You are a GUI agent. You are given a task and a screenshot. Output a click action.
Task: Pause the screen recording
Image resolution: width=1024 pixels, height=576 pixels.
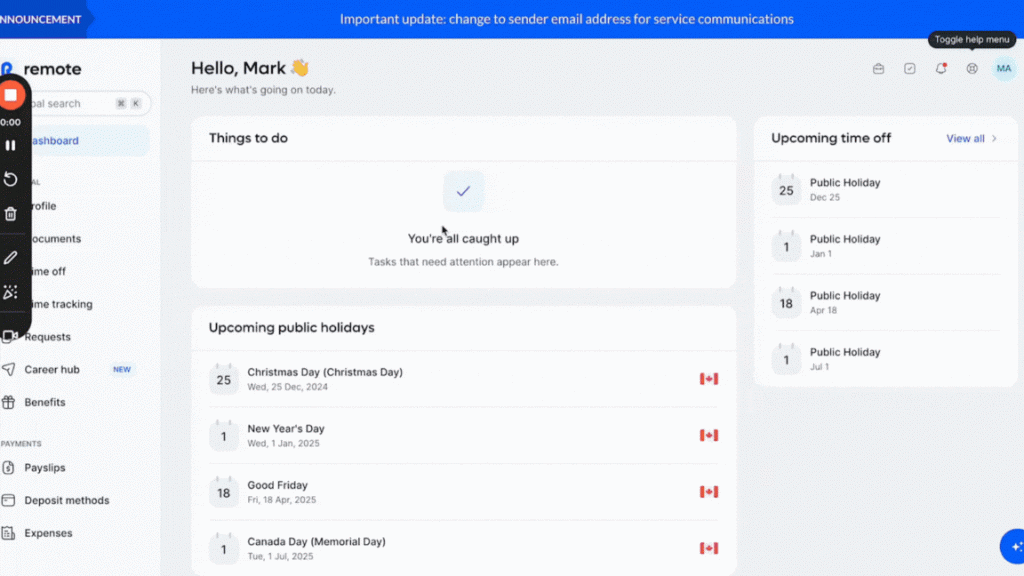(11, 145)
